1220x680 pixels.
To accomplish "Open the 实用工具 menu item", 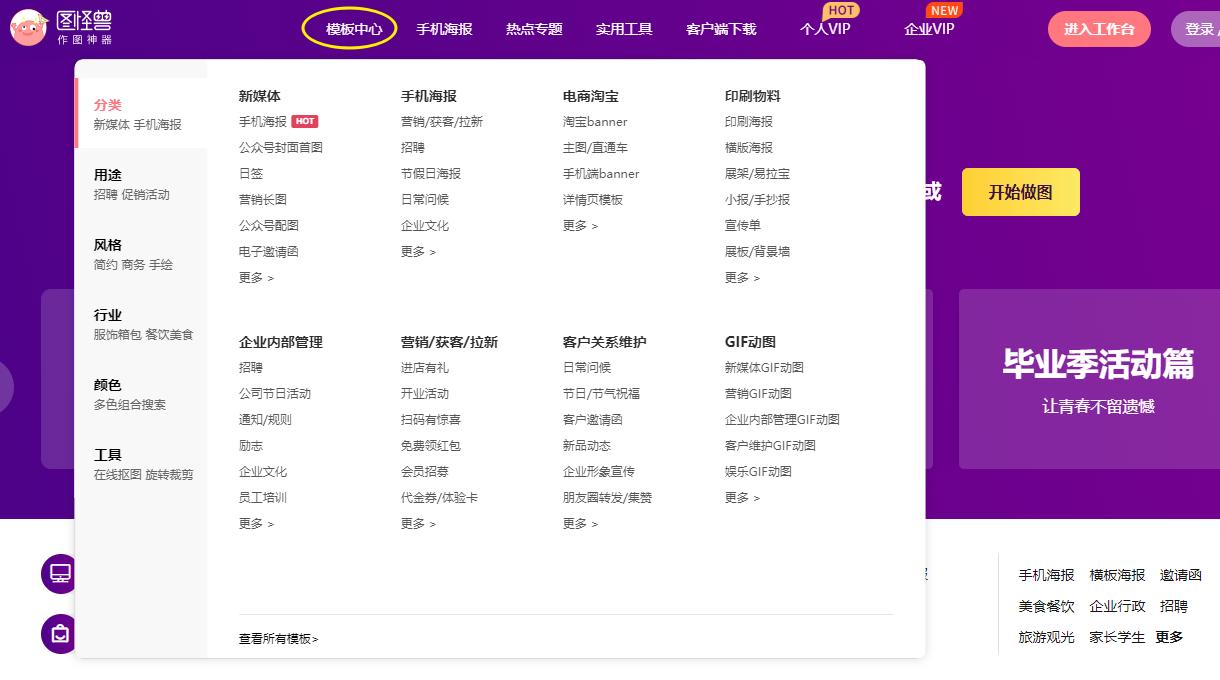I will (x=624, y=29).
